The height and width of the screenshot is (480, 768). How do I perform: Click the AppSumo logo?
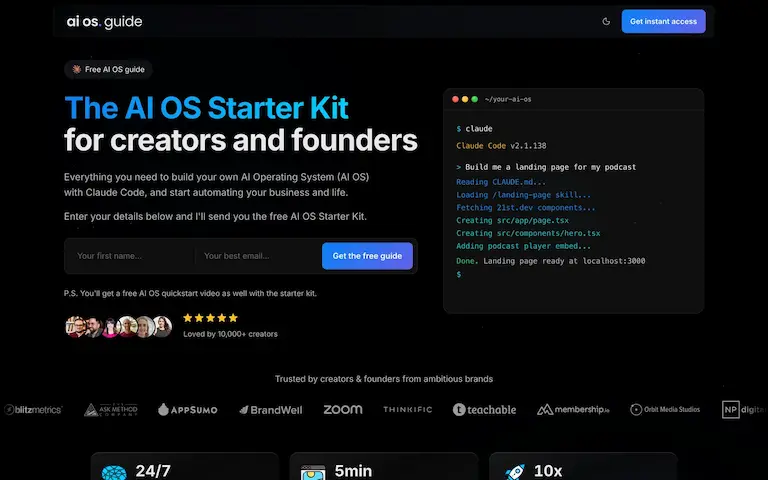click(x=188, y=409)
